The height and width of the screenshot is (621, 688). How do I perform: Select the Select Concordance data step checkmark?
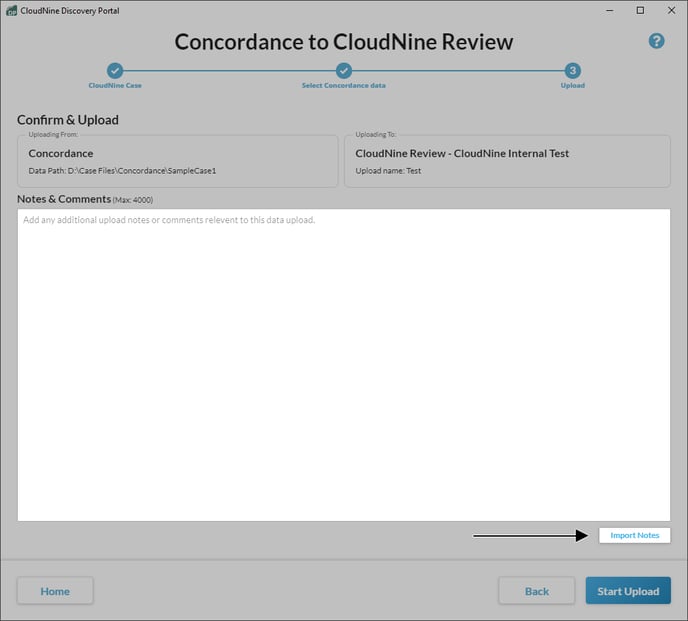pyautogui.click(x=344, y=70)
